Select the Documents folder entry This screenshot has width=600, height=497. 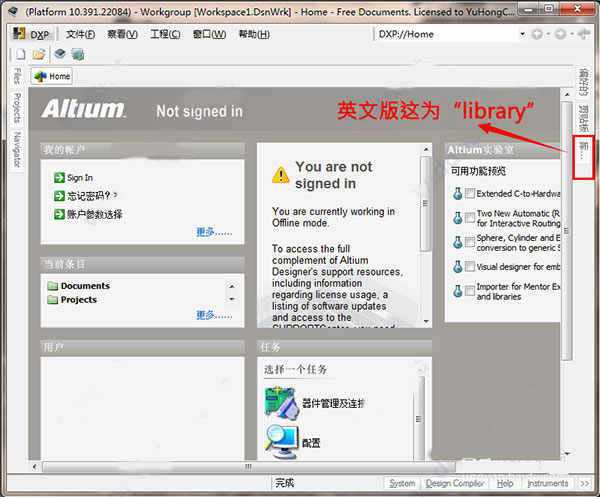pyautogui.click(x=78, y=286)
